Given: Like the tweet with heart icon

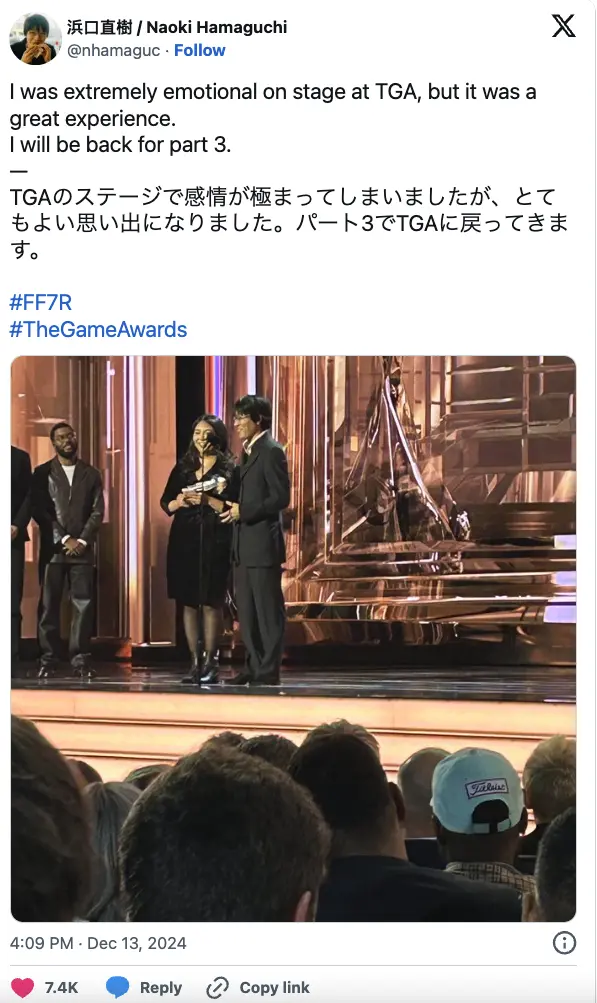Looking at the screenshot, I should pos(22,987).
